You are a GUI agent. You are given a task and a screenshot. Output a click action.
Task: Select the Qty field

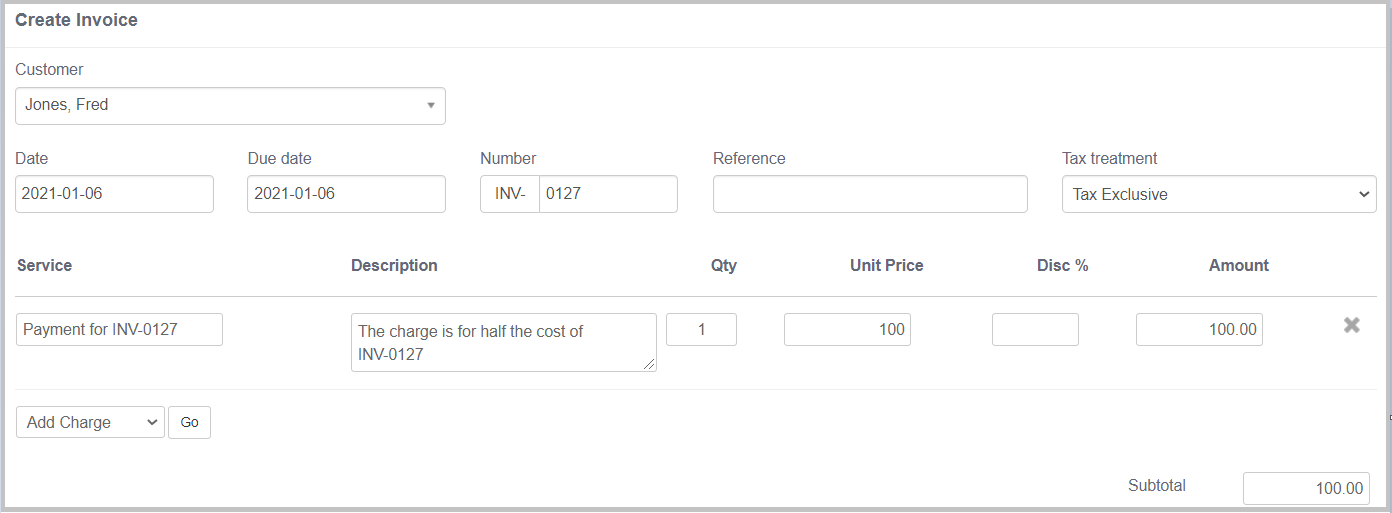(x=701, y=329)
